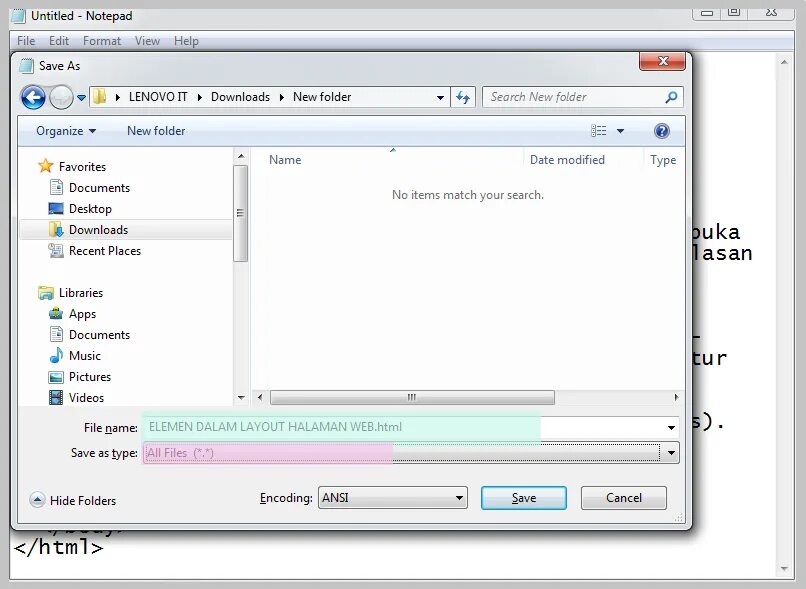Click the Forward navigation arrow
Image resolution: width=806 pixels, height=589 pixels.
click(61, 97)
